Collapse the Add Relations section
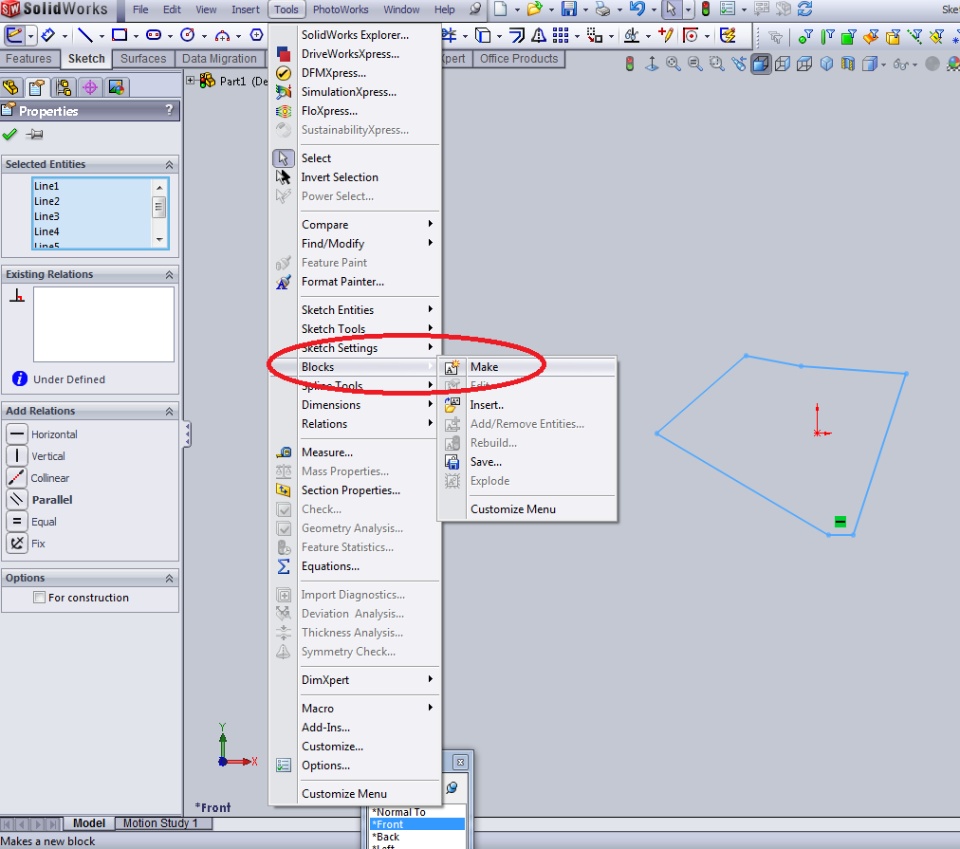The width and height of the screenshot is (960, 849). [169, 411]
